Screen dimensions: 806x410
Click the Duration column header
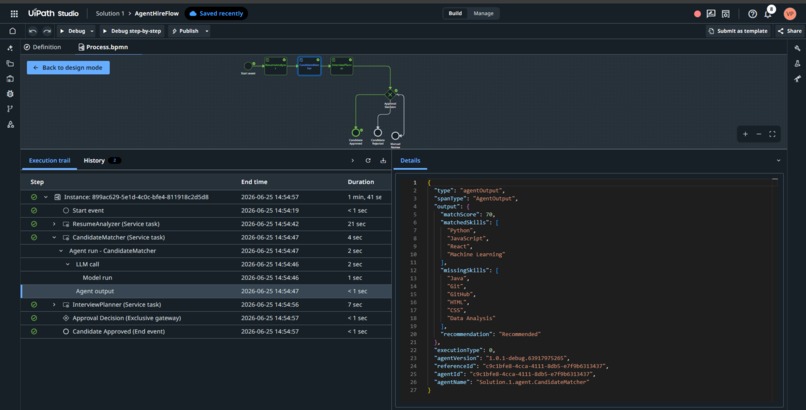[360, 182]
